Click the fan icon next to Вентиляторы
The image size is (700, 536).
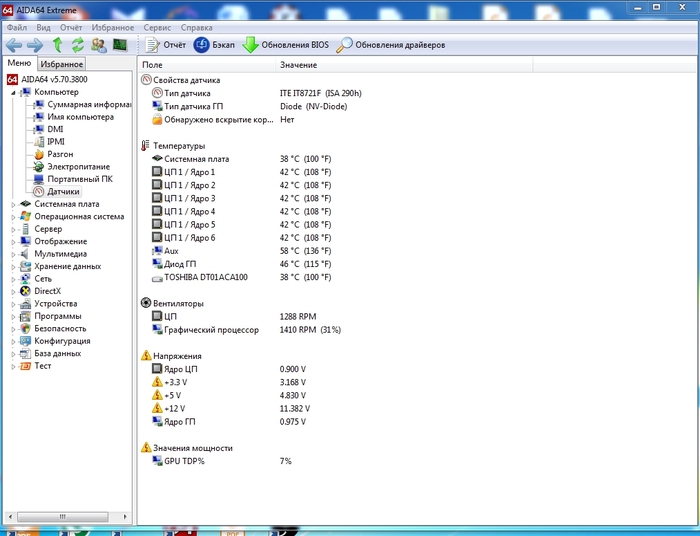pos(146,303)
